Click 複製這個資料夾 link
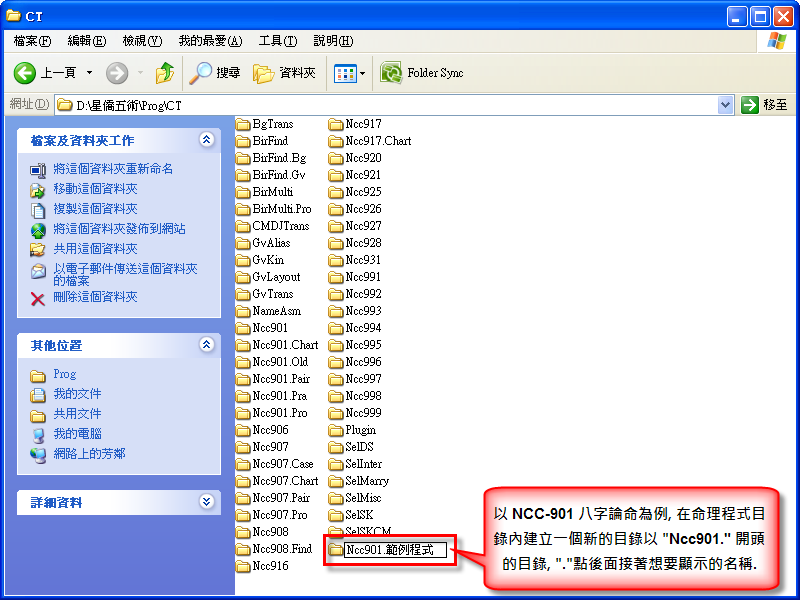This screenshot has width=800, height=600. (x=95, y=209)
